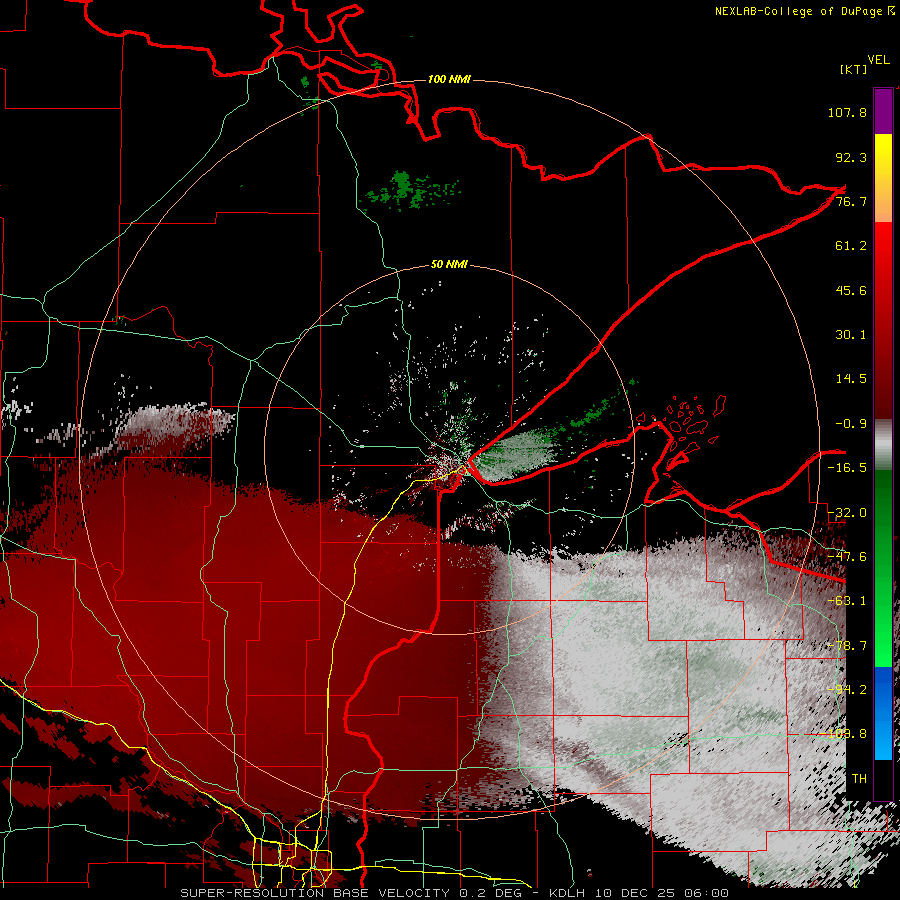Image resolution: width=900 pixels, height=900 pixels.
Task: Select the -63.1 velocity scale value
Action: 847,601
